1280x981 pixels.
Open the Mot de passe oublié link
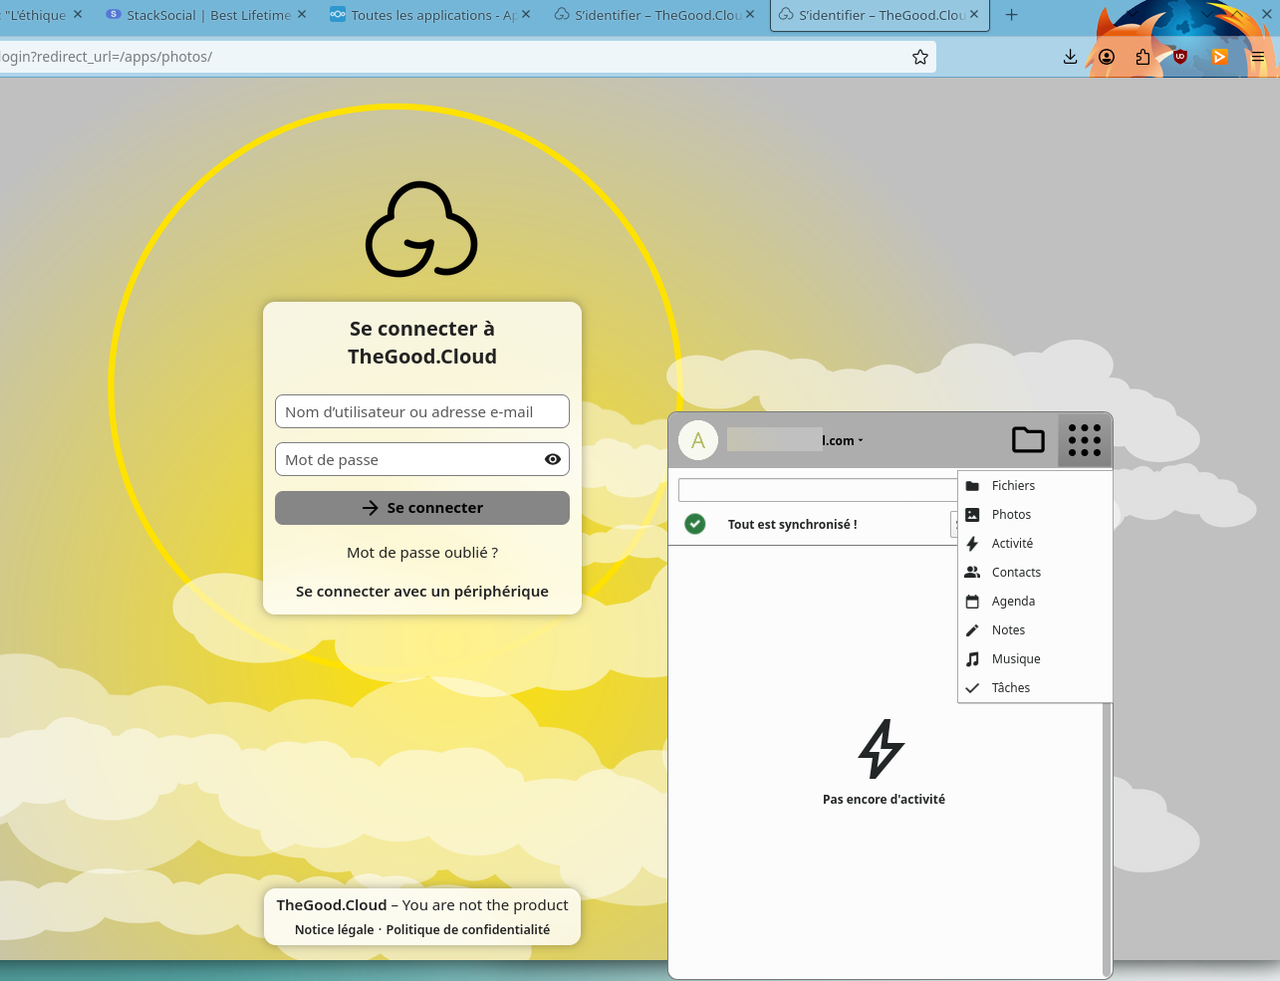[x=421, y=552]
